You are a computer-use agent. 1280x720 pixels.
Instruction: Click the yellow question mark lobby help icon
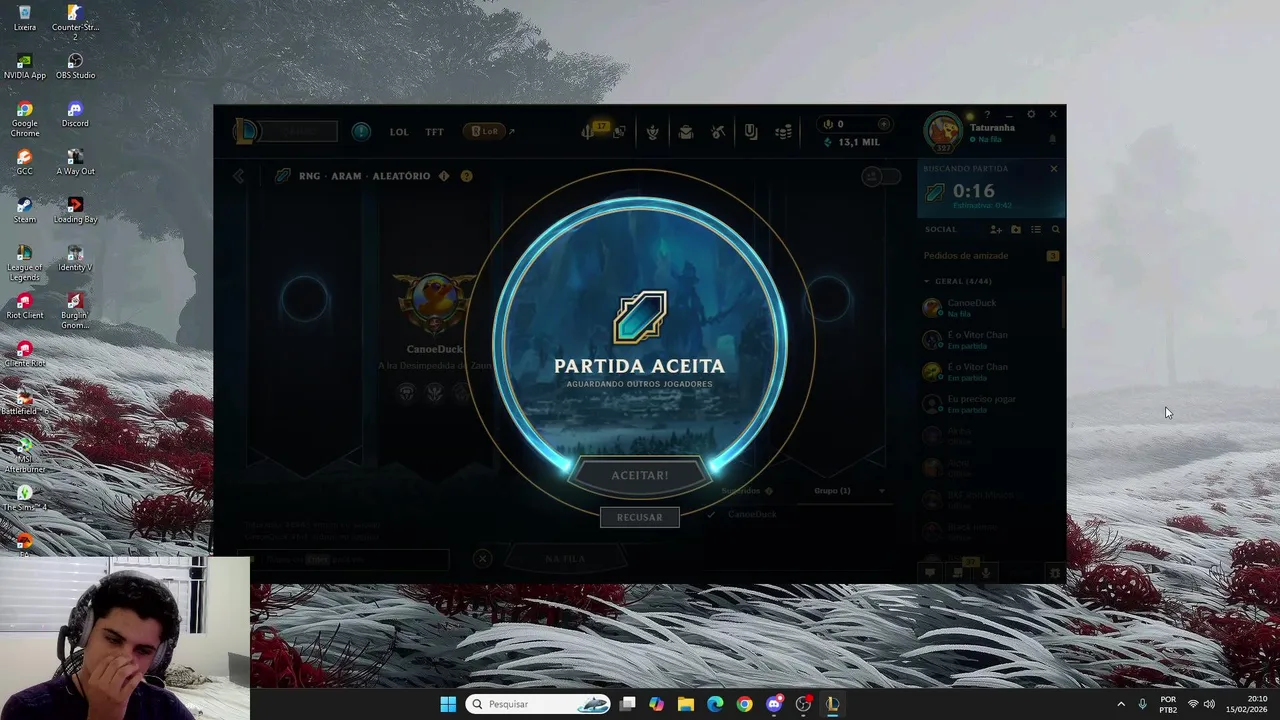pos(466,176)
